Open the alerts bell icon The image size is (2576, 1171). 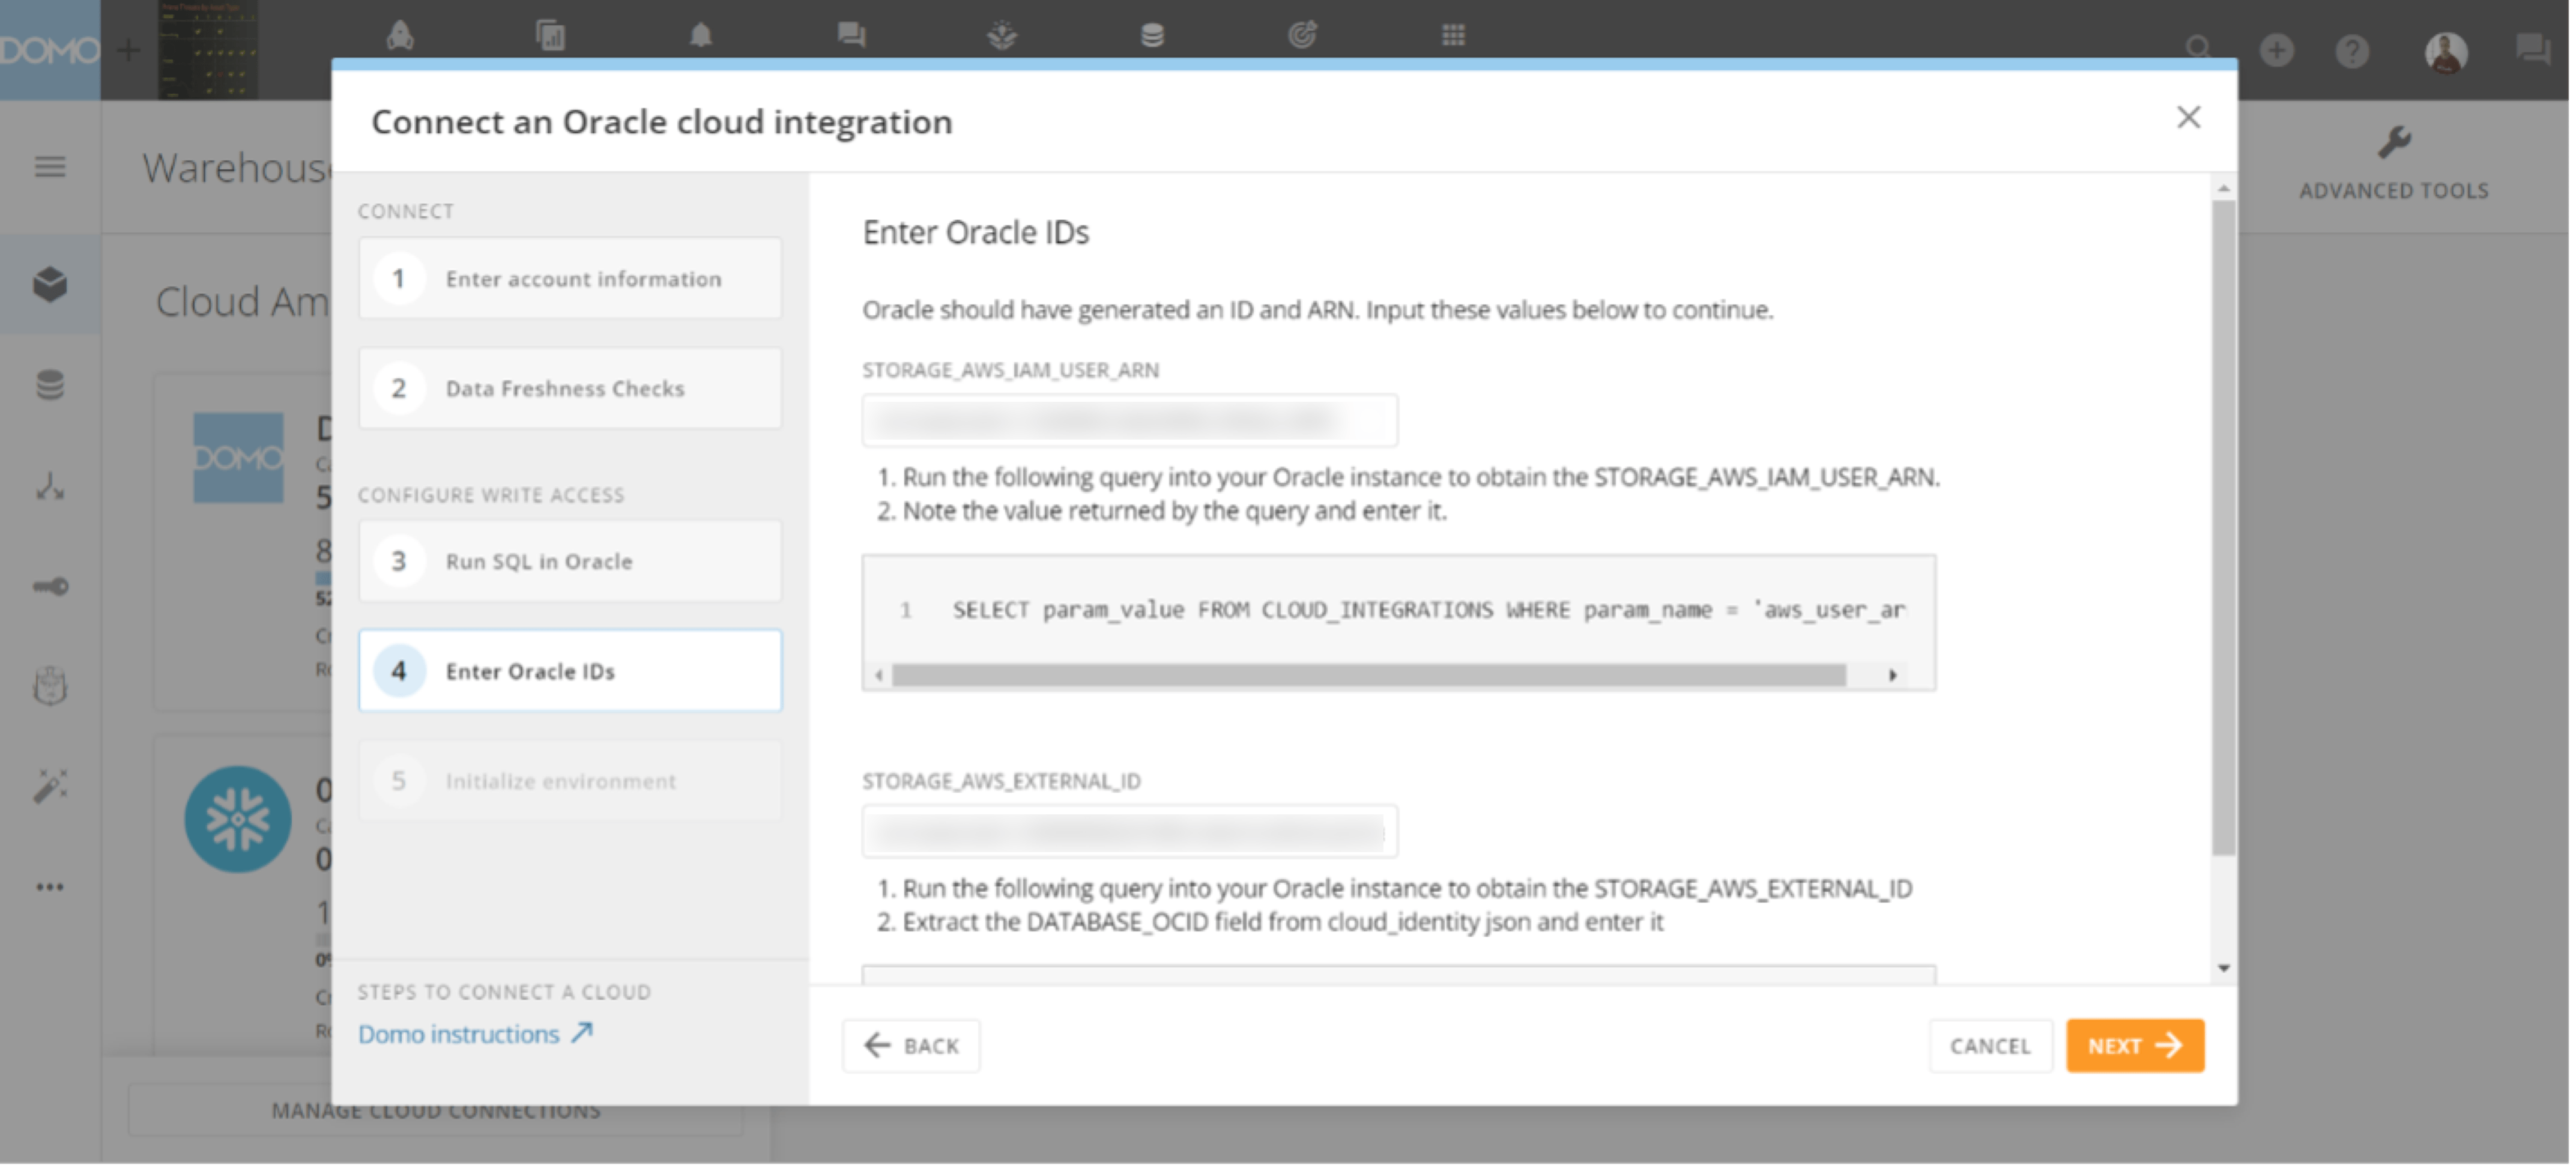click(701, 36)
